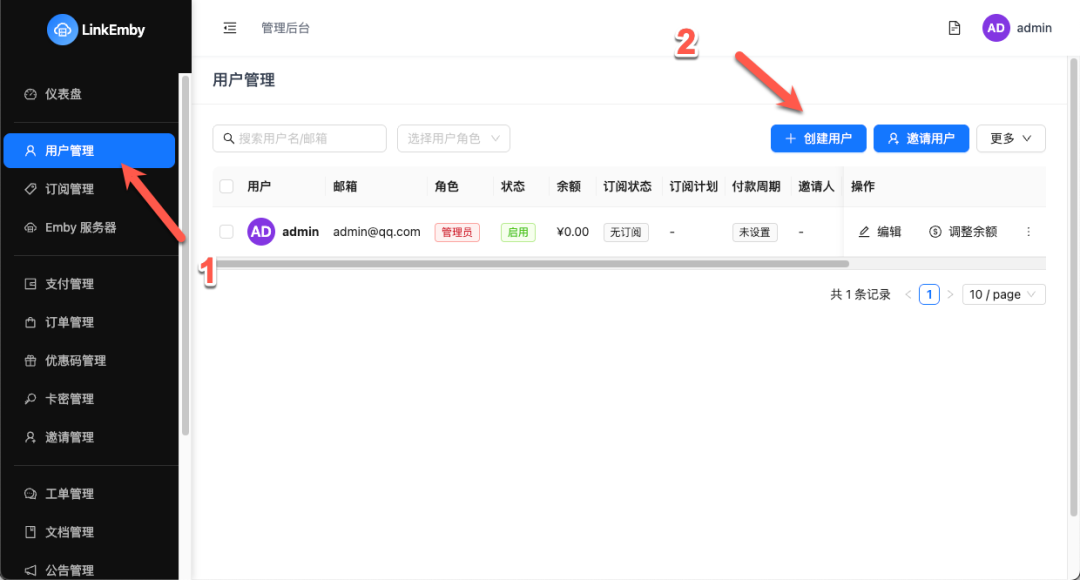Open 工单管理 menu item

[x=90, y=494]
